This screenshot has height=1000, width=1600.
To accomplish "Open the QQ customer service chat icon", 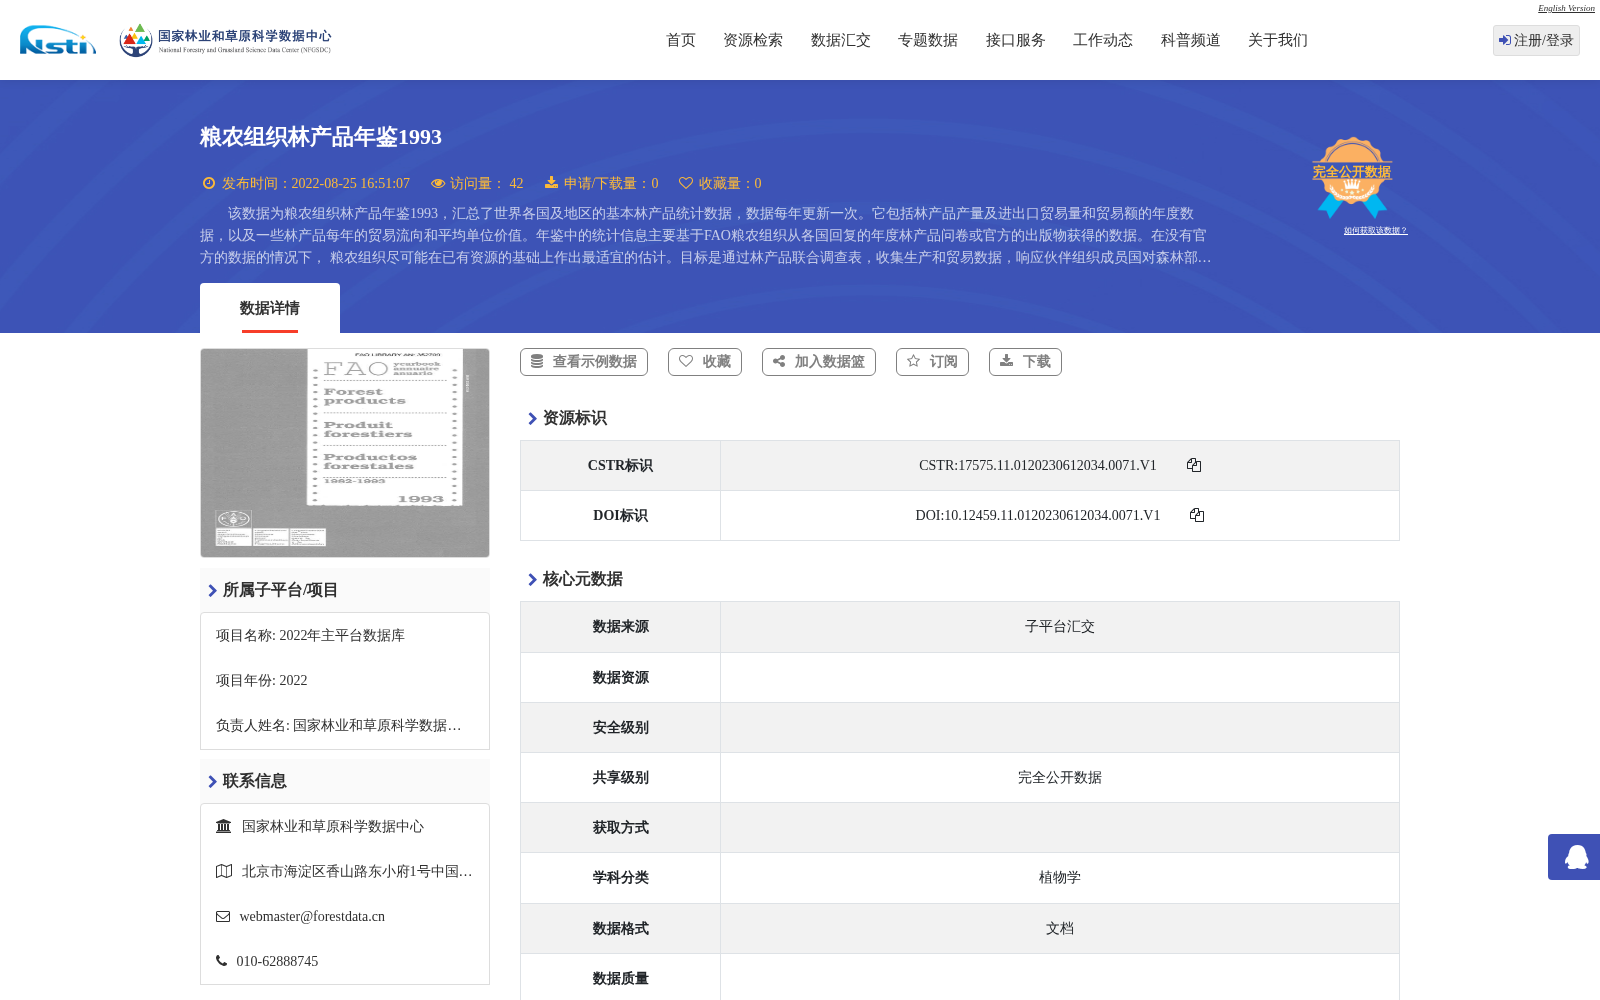I will (1576, 857).
